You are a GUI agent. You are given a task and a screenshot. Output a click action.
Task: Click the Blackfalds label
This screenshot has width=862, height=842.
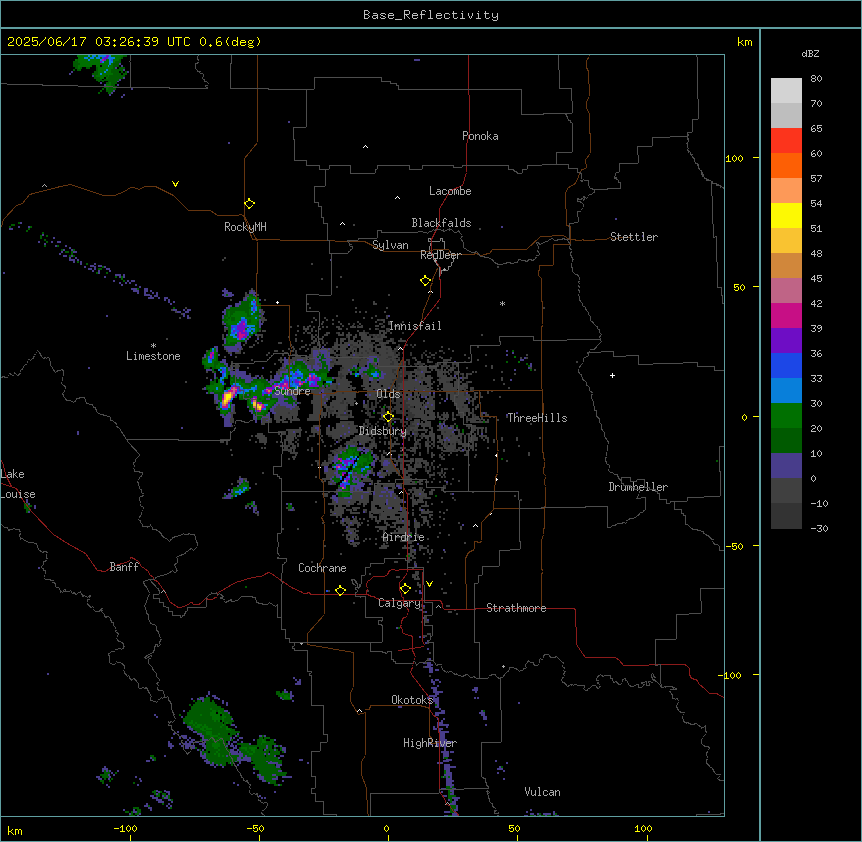[441, 223]
